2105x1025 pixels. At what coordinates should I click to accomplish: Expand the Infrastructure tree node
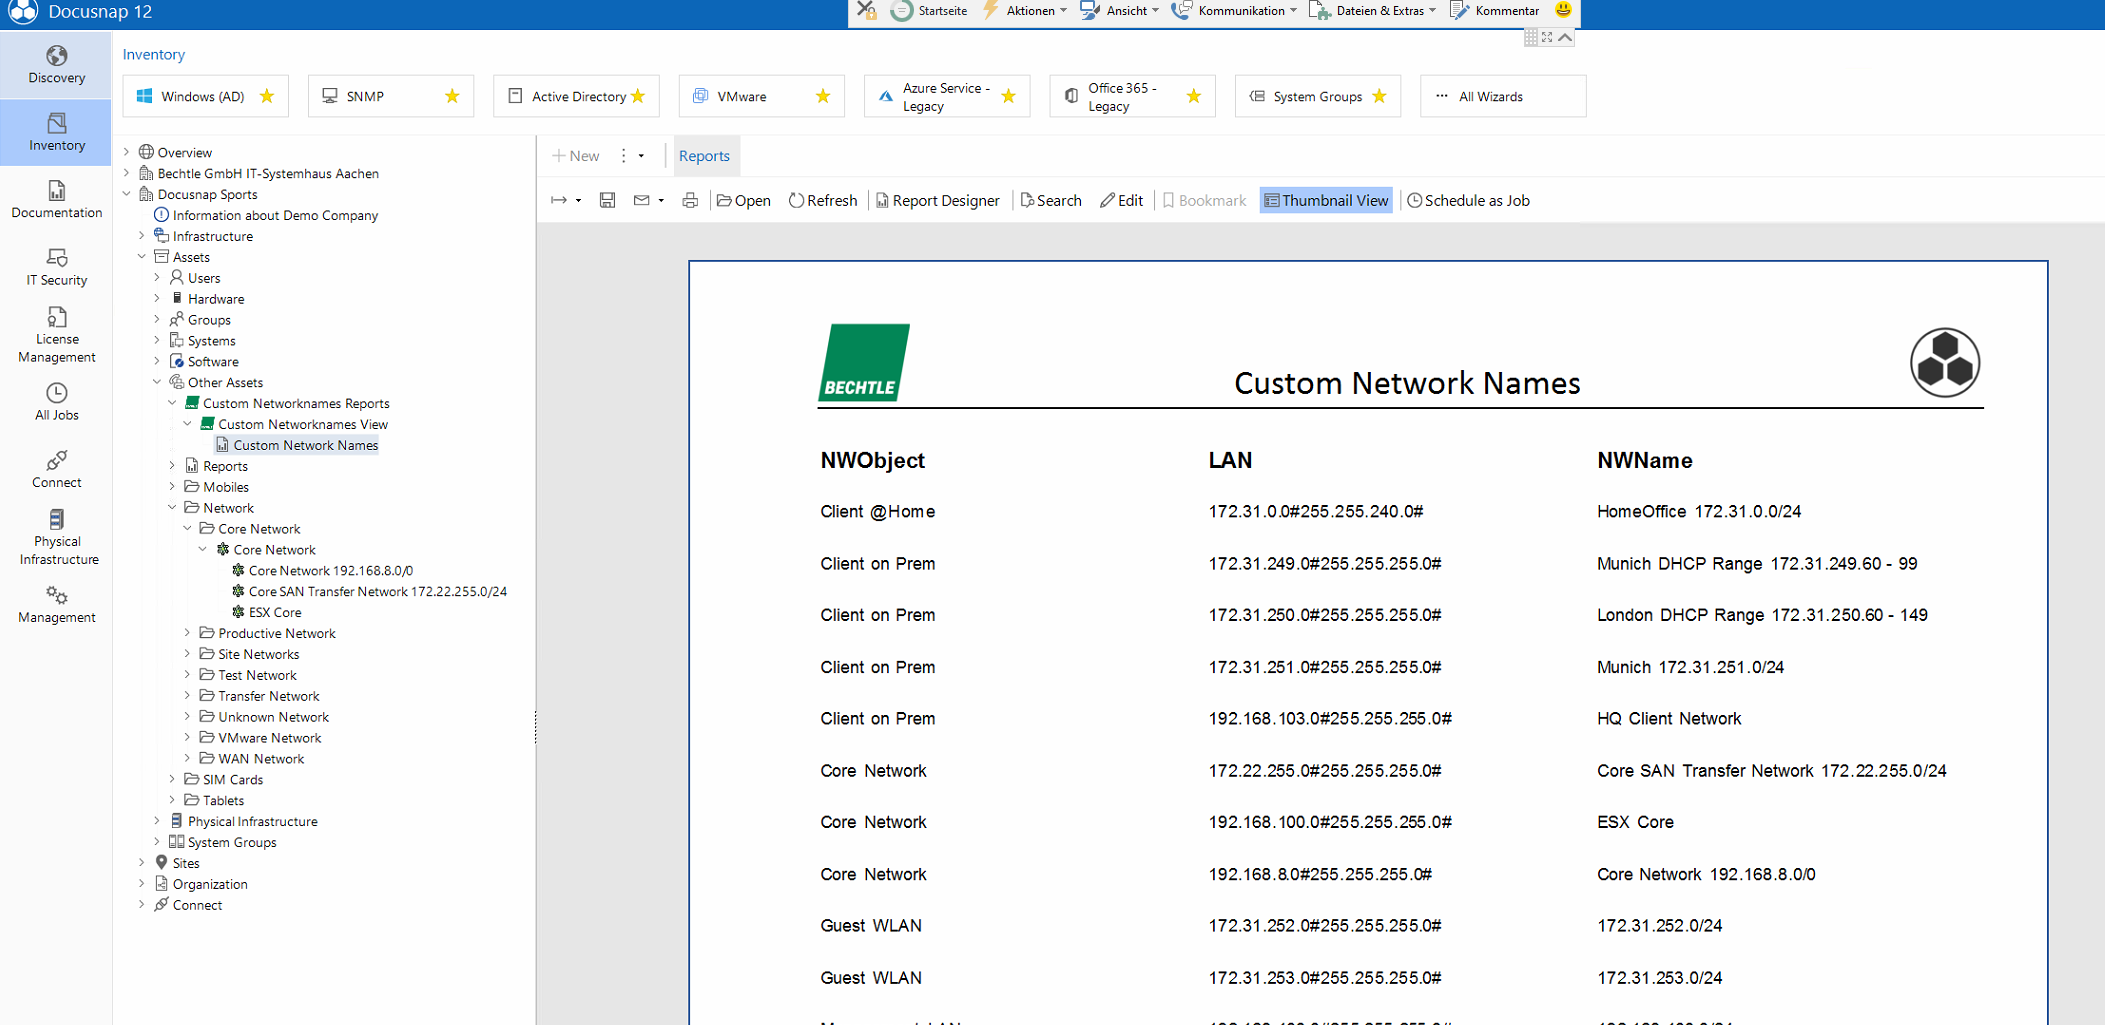tap(142, 236)
